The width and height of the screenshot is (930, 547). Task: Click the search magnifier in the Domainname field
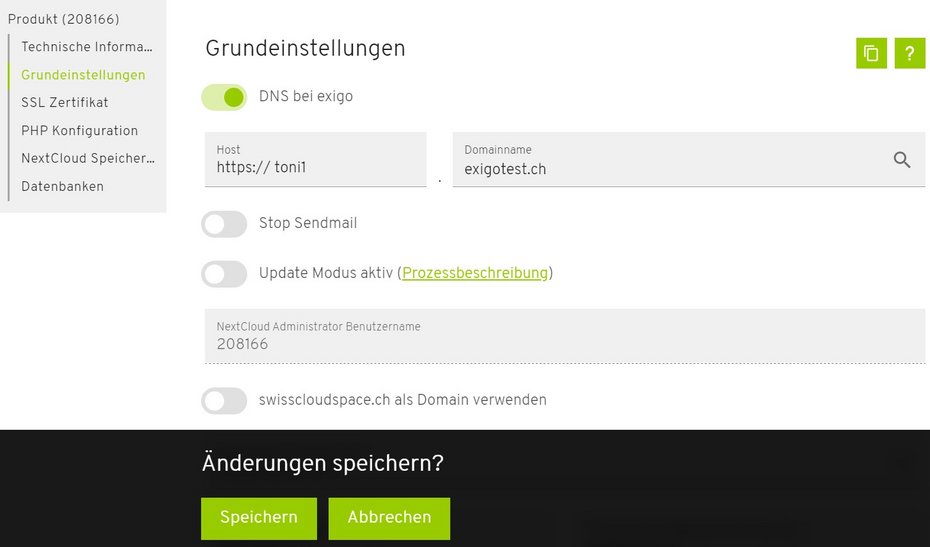tap(902, 160)
